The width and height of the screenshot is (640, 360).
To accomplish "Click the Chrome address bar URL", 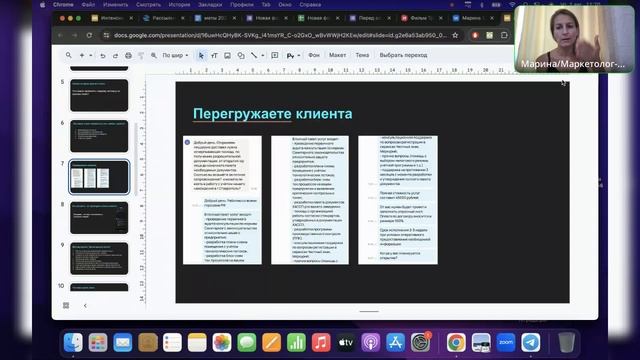I will [280, 36].
